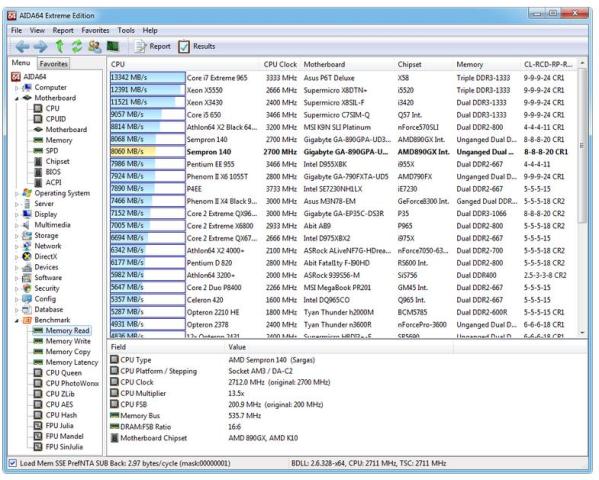Click the Report toolbar button
Viewport: 599px width, 480px height.
pyautogui.click(x=153, y=47)
